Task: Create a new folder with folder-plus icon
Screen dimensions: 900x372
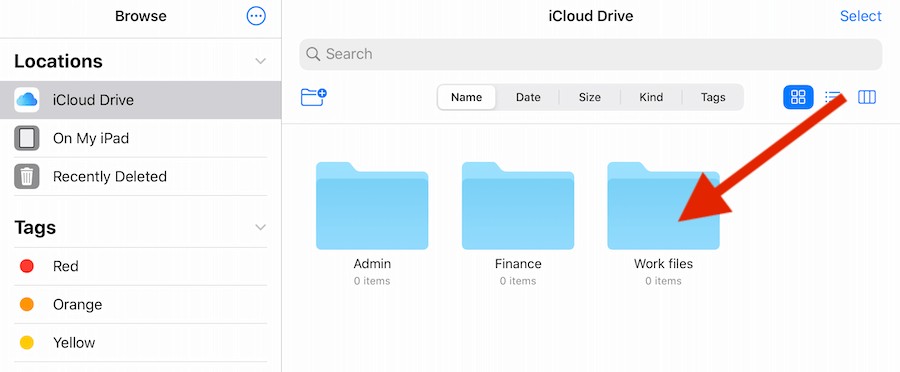Action: pyautogui.click(x=313, y=97)
